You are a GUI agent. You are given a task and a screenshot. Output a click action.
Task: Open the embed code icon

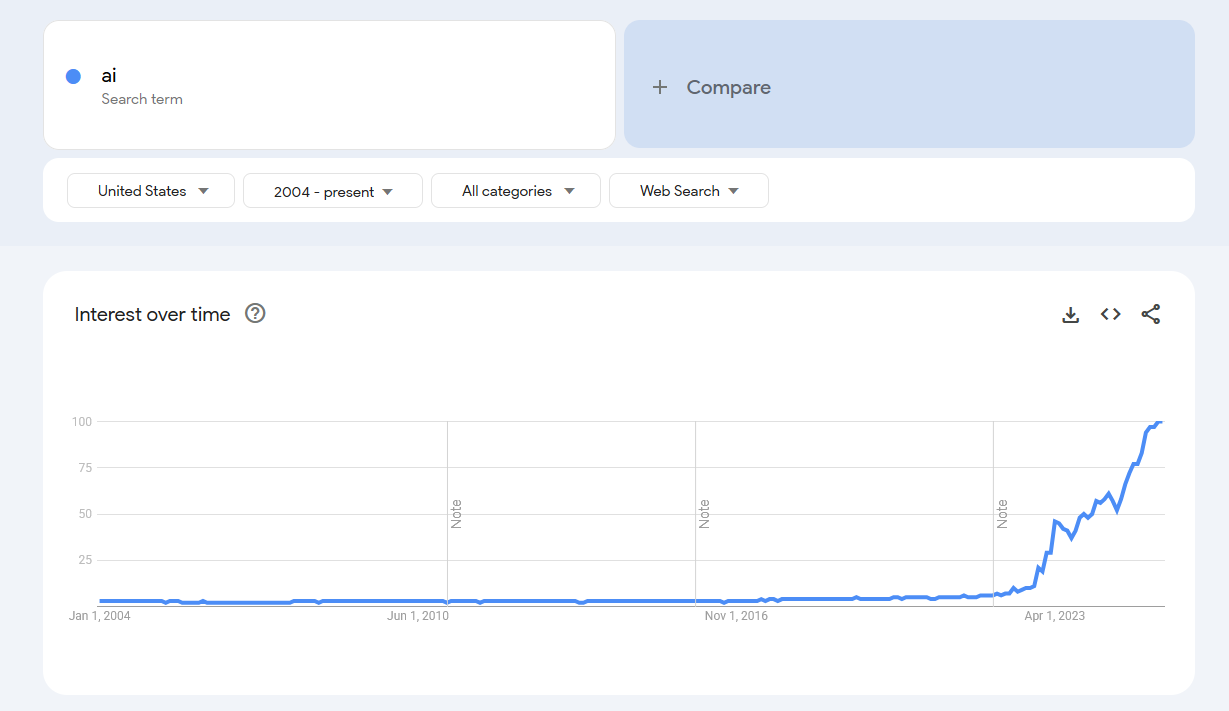click(x=1110, y=314)
